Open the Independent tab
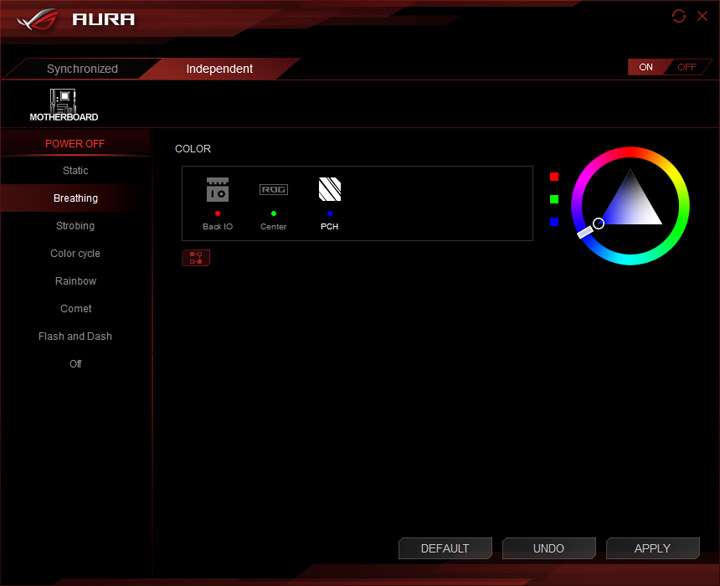The height and width of the screenshot is (586, 720). (x=219, y=69)
